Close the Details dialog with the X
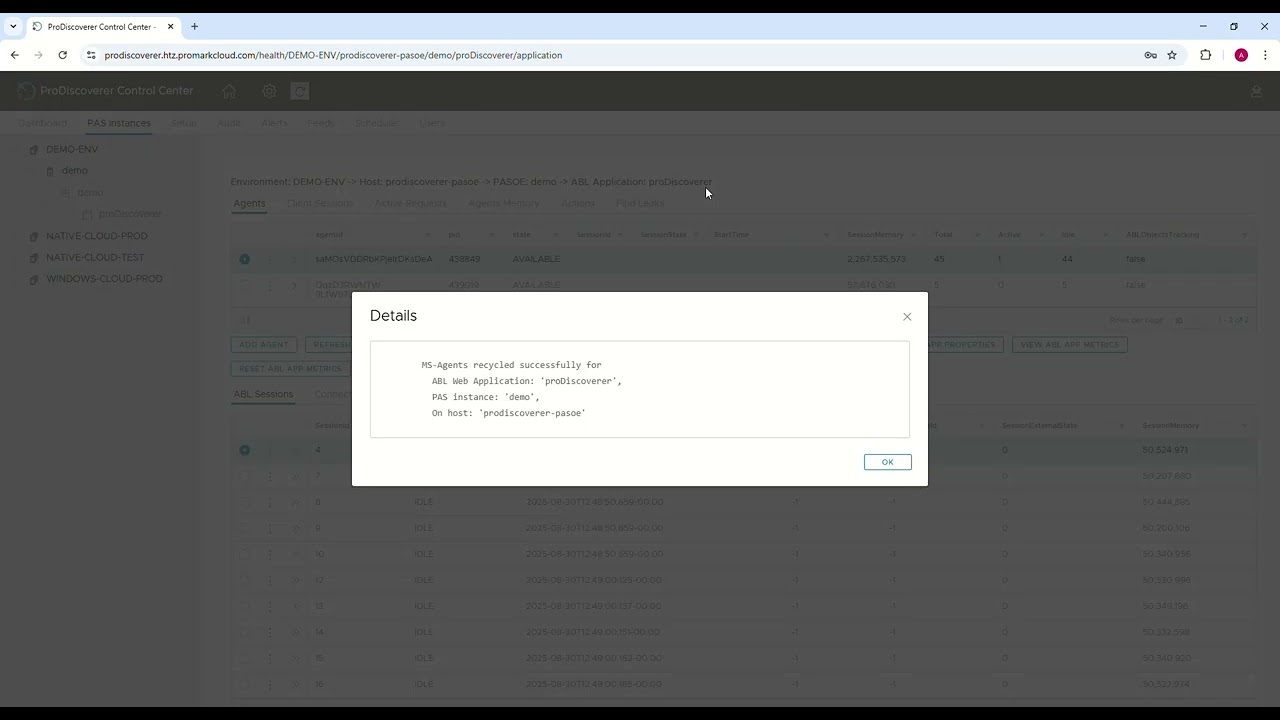The width and height of the screenshot is (1280, 720). 907,317
